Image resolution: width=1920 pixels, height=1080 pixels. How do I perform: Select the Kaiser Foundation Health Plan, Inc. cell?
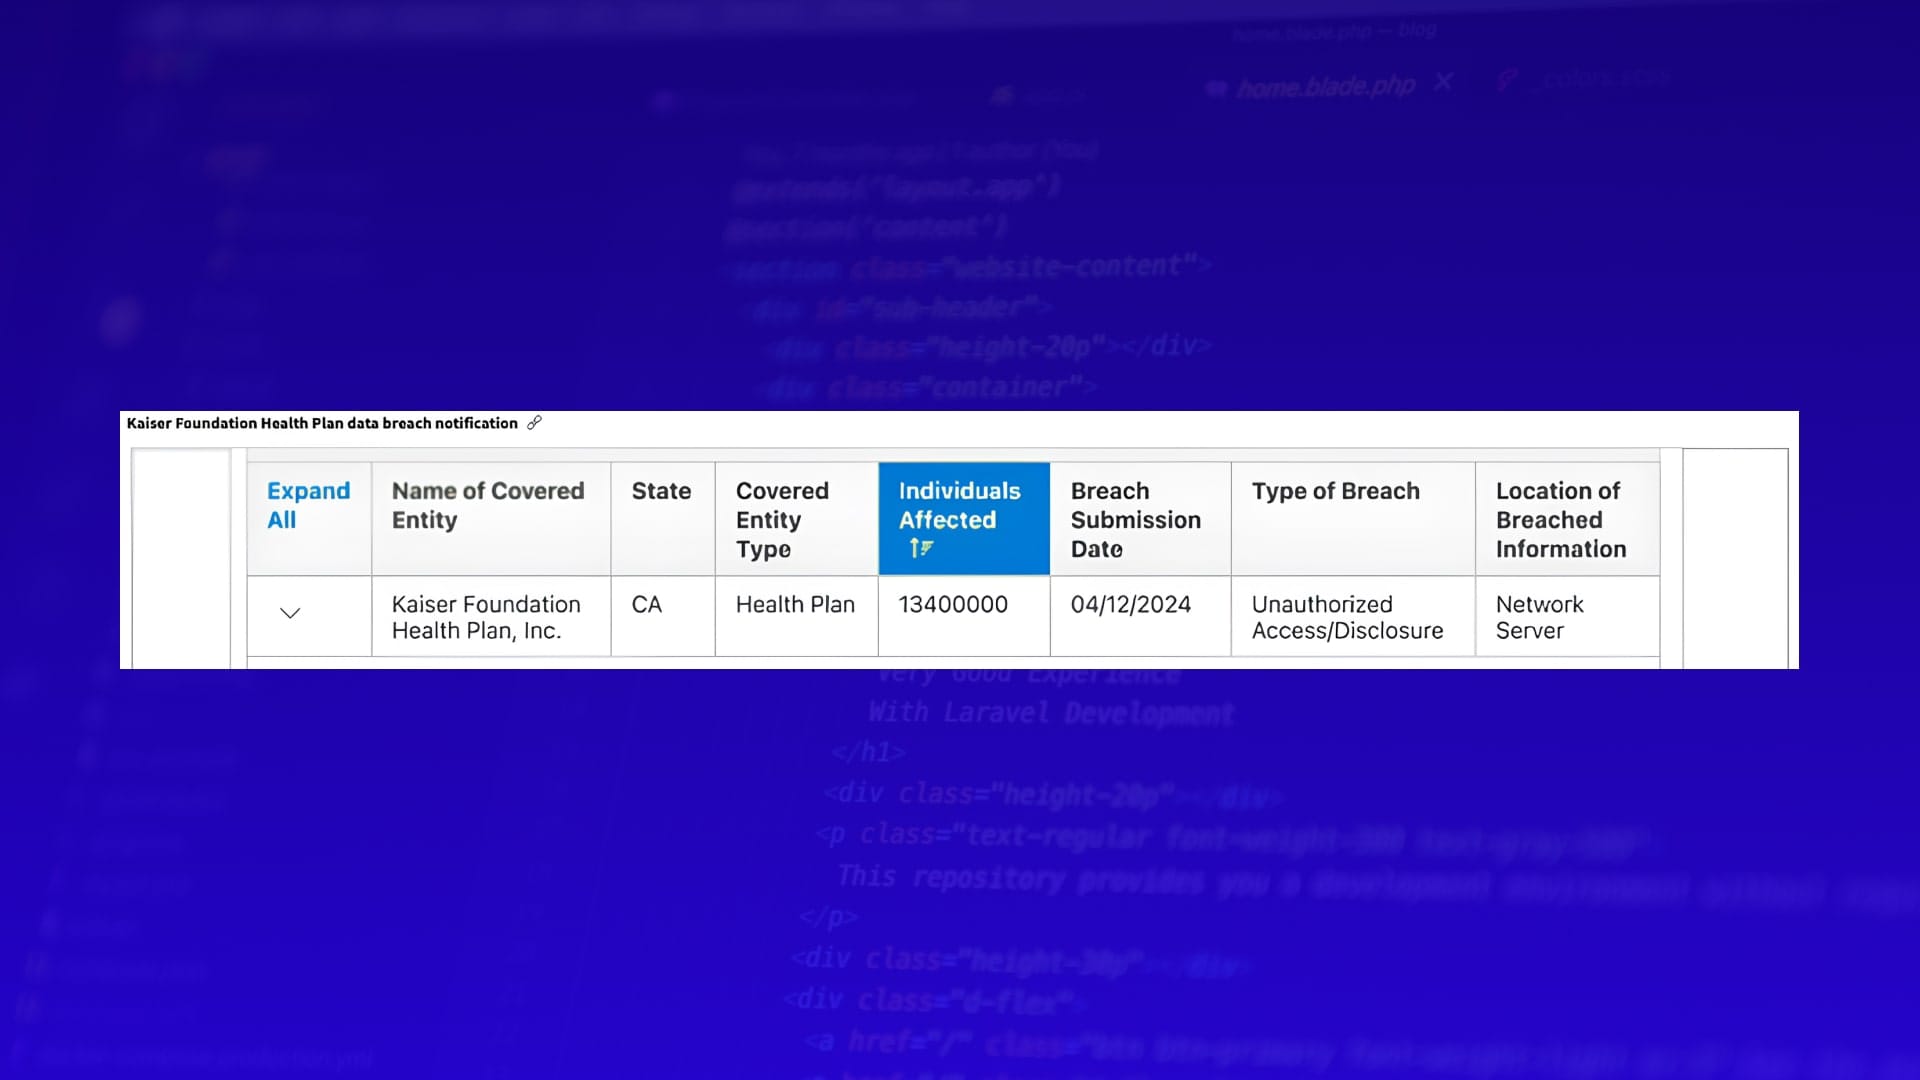(x=491, y=617)
